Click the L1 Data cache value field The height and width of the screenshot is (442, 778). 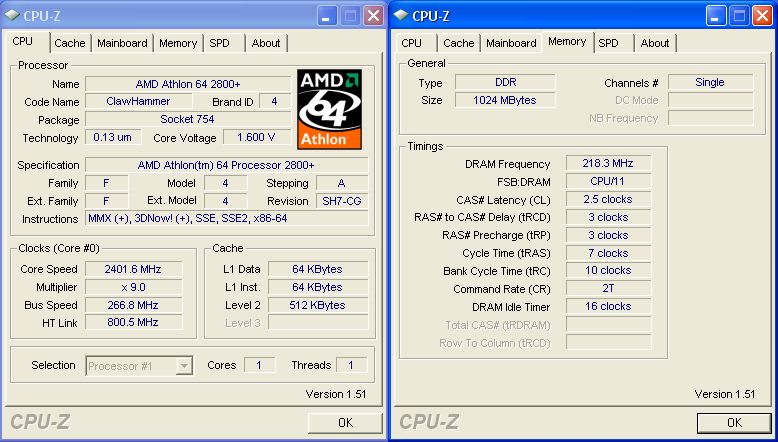318,269
